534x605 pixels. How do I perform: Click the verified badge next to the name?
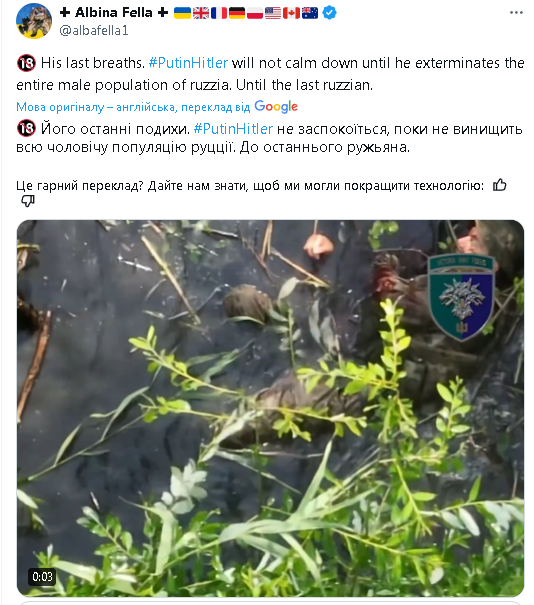[329, 13]
